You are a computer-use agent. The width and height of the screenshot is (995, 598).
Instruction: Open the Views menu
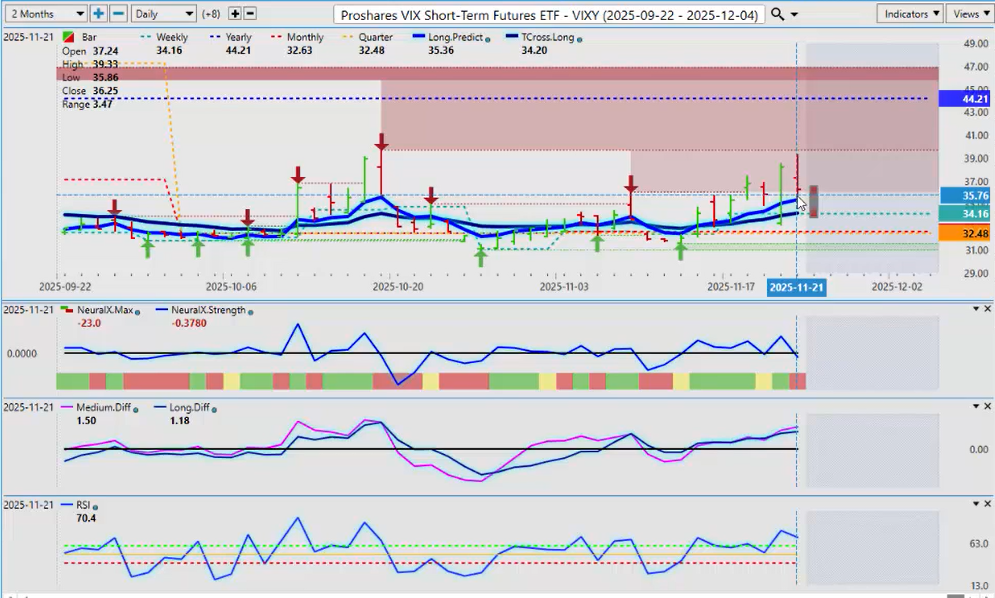(x=969, y=14)
